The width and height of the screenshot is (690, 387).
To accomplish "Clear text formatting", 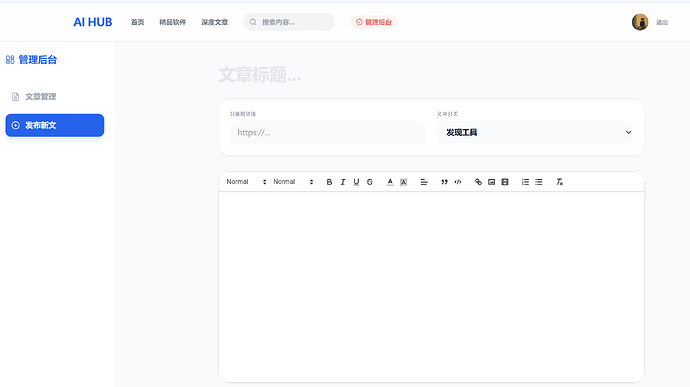I will [559, 182].
